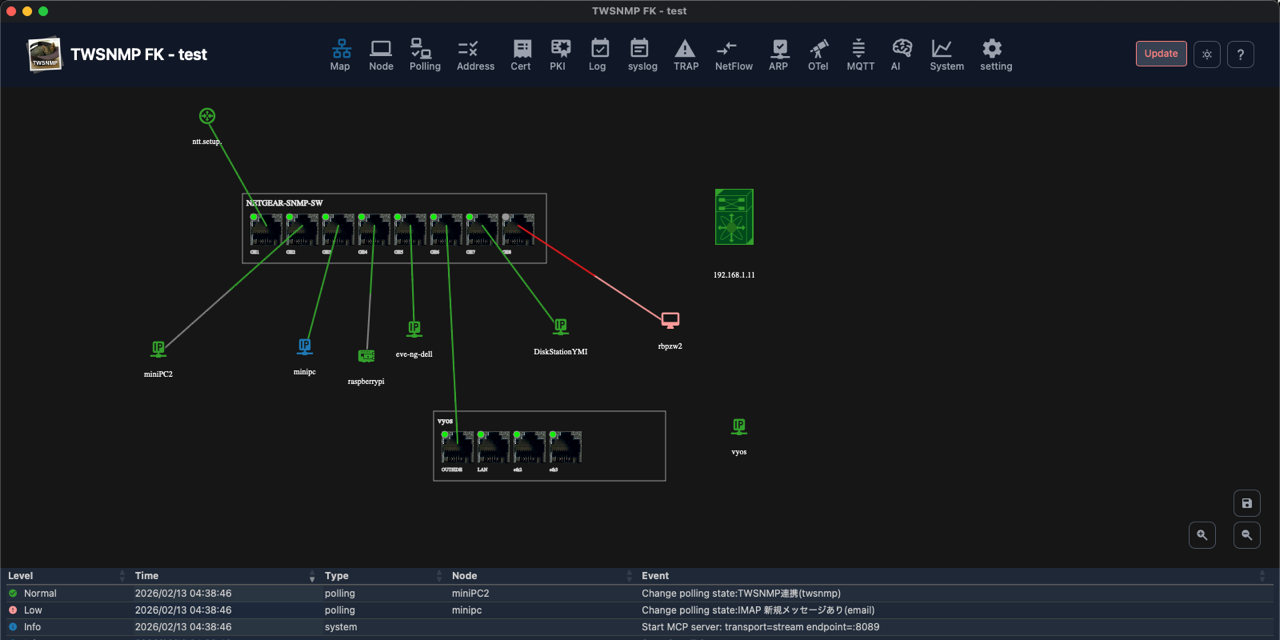Open the ARP watch view
The width and height of the screenshot is (1280, 640).
(778, 54)
